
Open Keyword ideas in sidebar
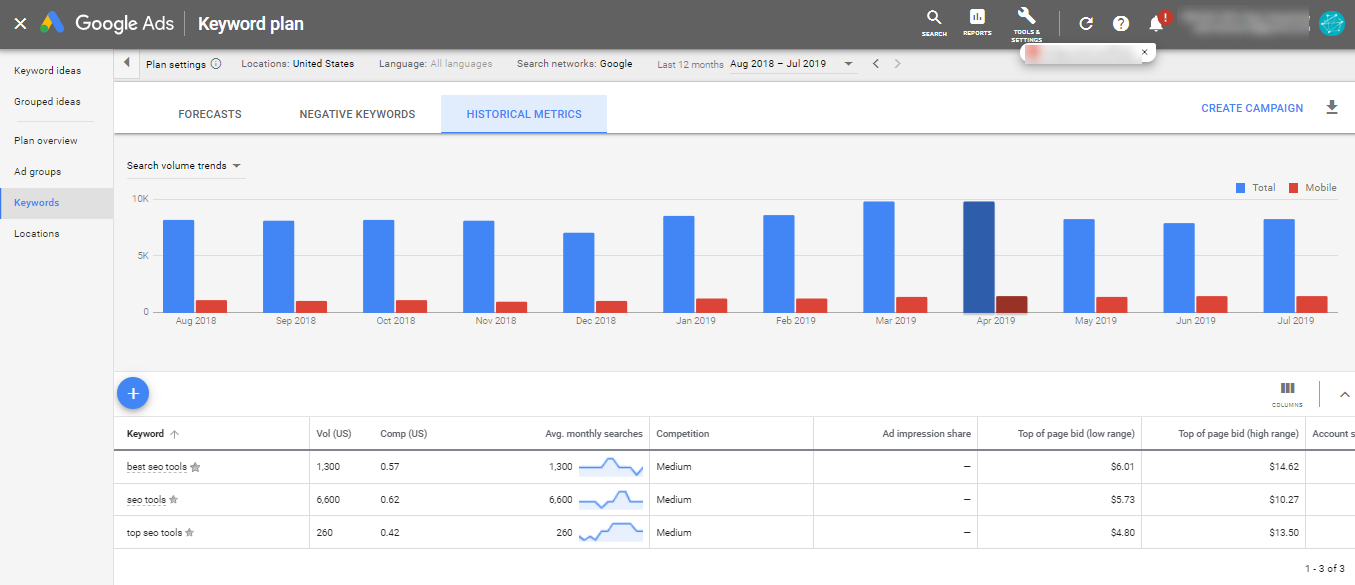(47, 71)
